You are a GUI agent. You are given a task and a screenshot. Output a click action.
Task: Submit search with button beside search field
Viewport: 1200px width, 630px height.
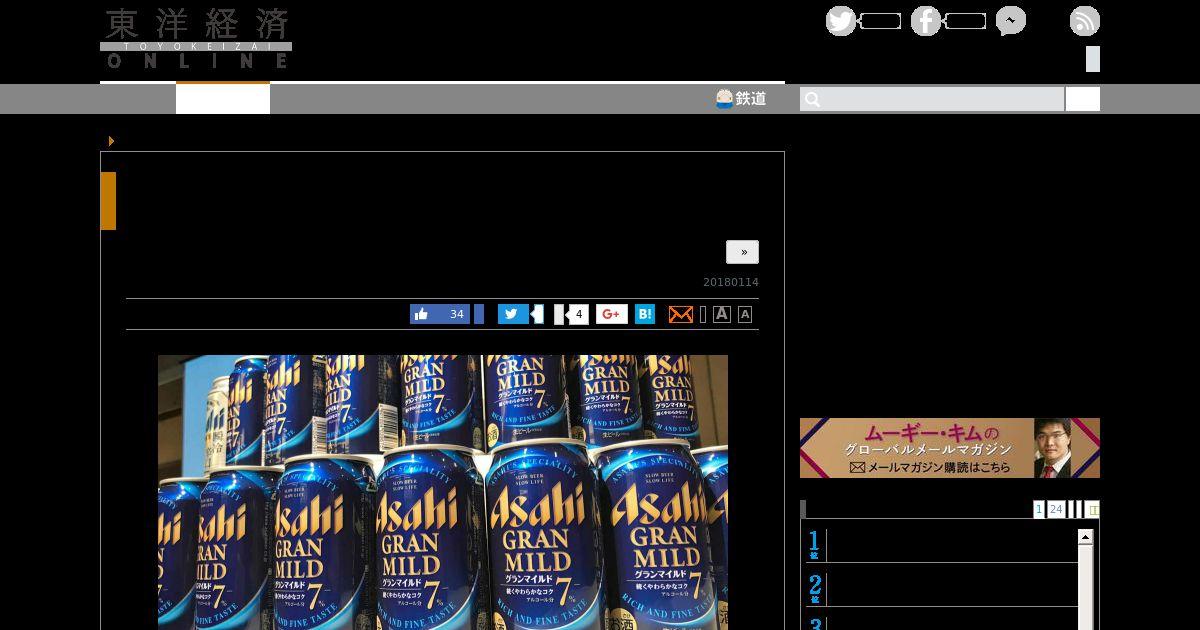click(x=1083, y=99)
